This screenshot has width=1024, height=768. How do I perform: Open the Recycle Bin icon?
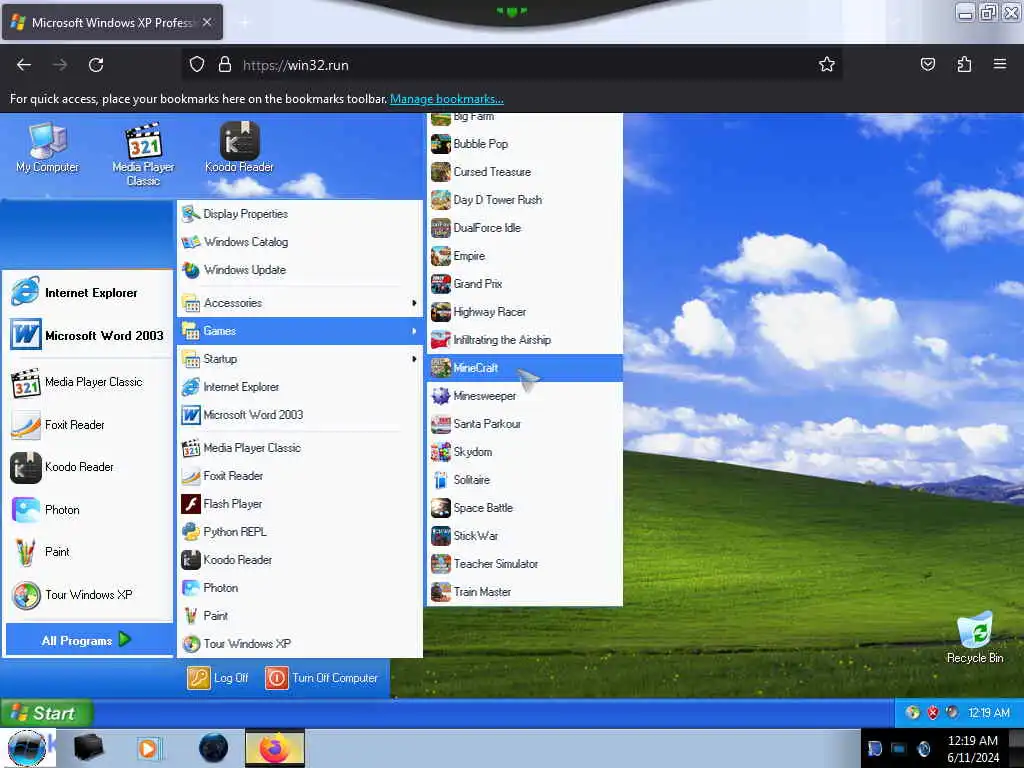[x=974, y=638]
